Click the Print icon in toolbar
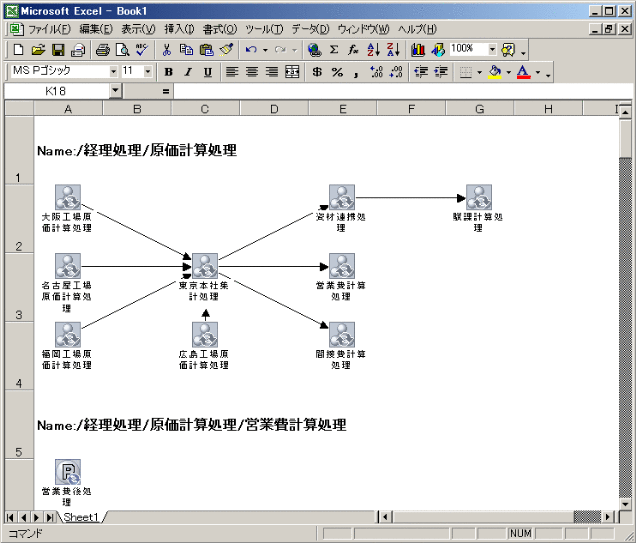The height and width of the screenshot is (544, 637). 103,49
